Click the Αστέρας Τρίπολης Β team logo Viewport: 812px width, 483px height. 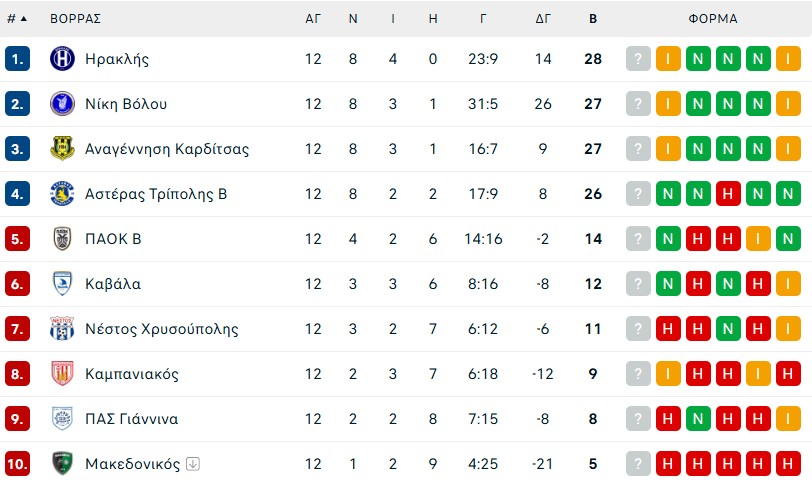(62, 194)
